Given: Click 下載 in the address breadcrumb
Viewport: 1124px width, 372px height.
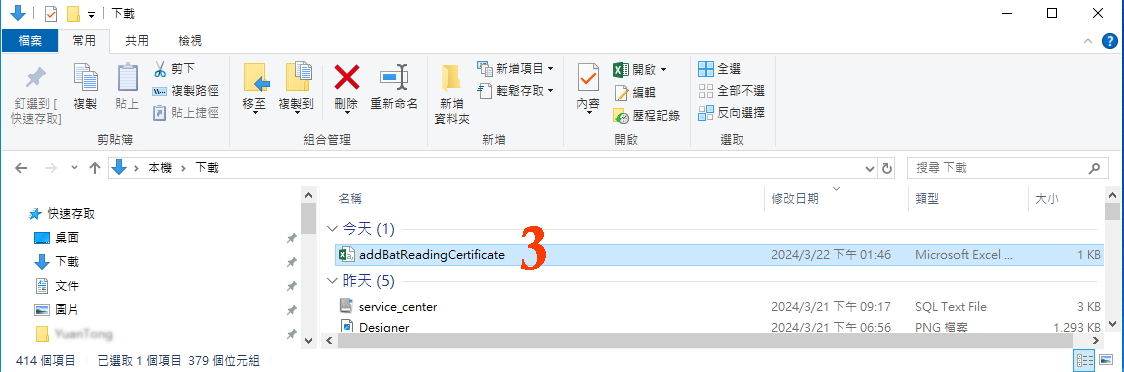Looking at the screenshot, I should coord(206,168).
